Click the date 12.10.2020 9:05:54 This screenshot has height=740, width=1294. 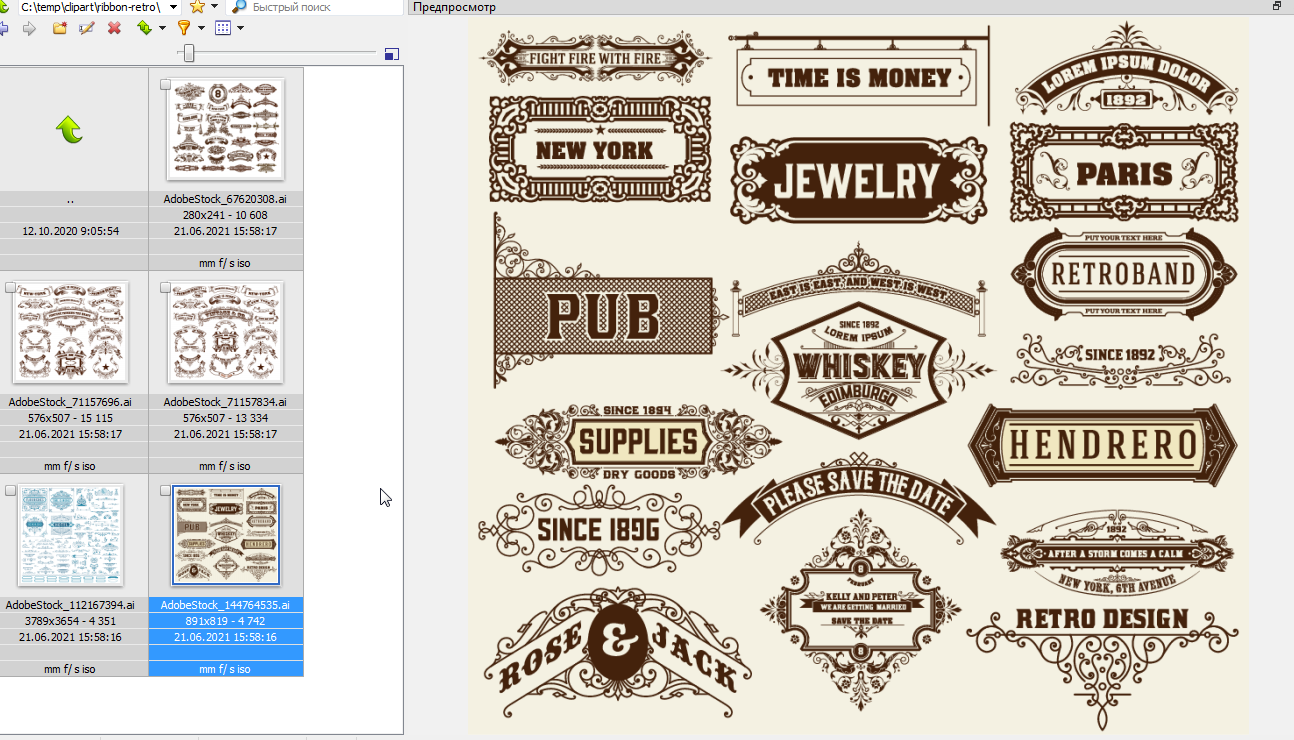(71, 231)
